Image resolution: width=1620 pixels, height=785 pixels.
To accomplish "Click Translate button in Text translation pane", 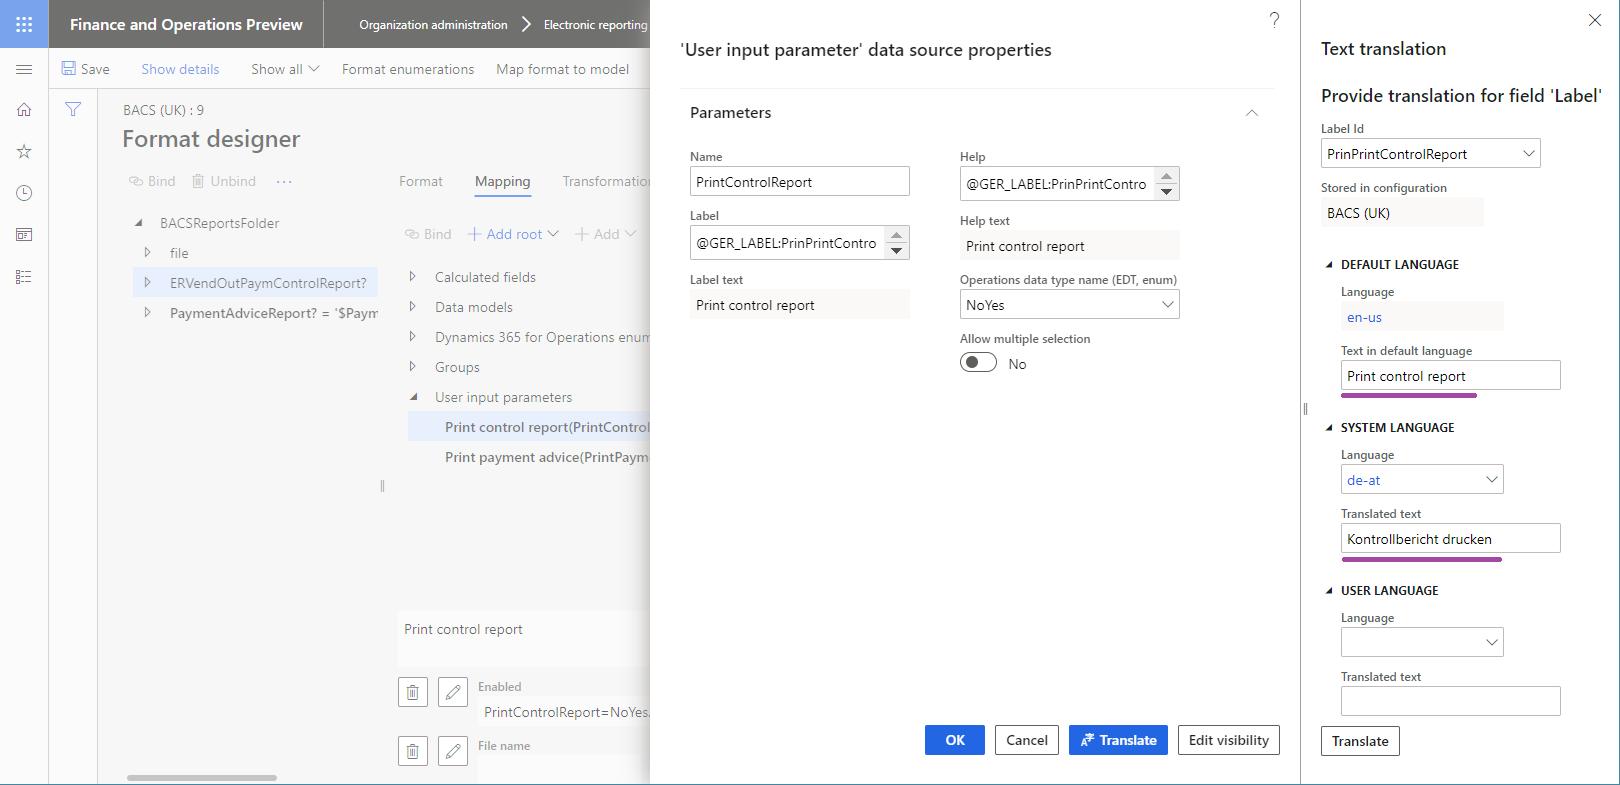I will pos(1360,741).
